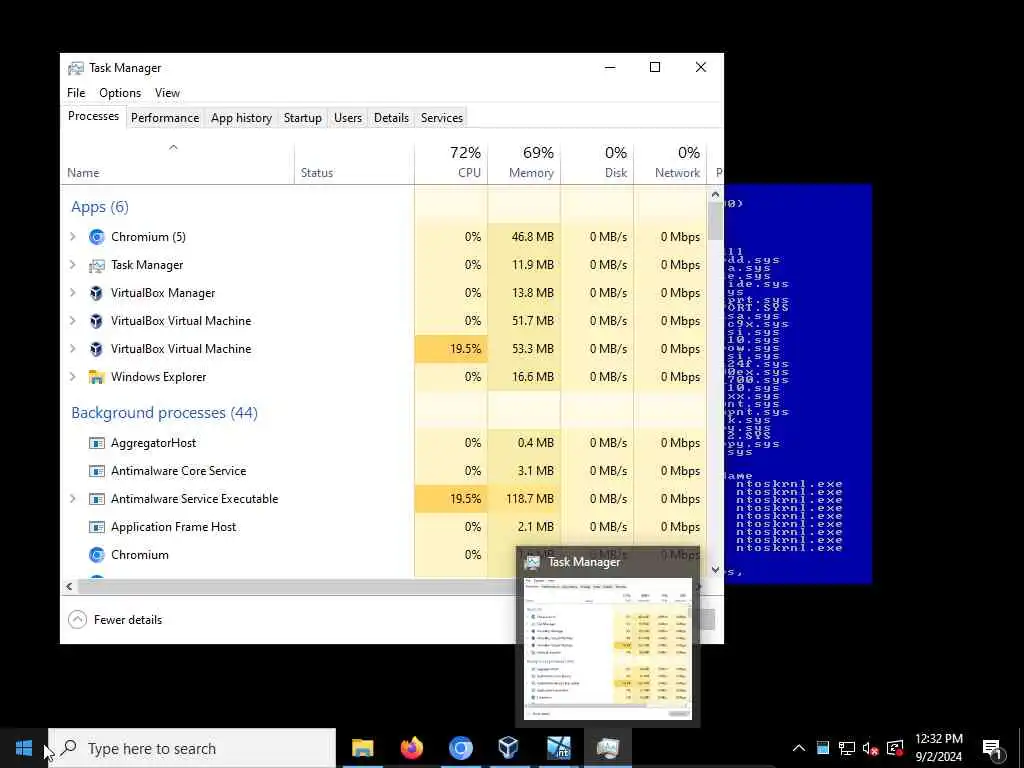Collapse view with Fewer details
Viewport: 1024px width, 768px height.
click(115, 620)
